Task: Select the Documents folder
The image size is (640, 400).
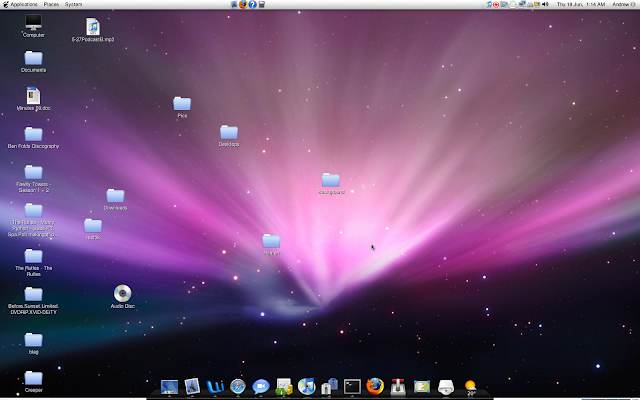Action: (x=33, y=61)
